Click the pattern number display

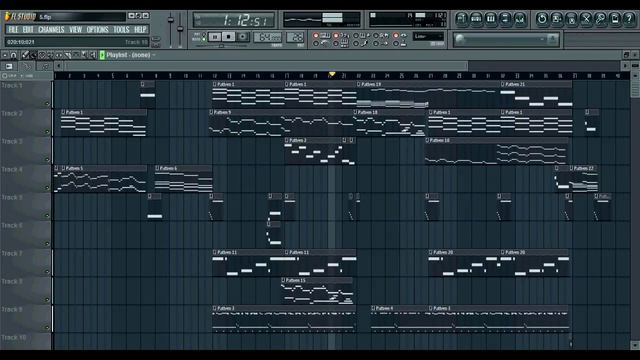(295, 38)
